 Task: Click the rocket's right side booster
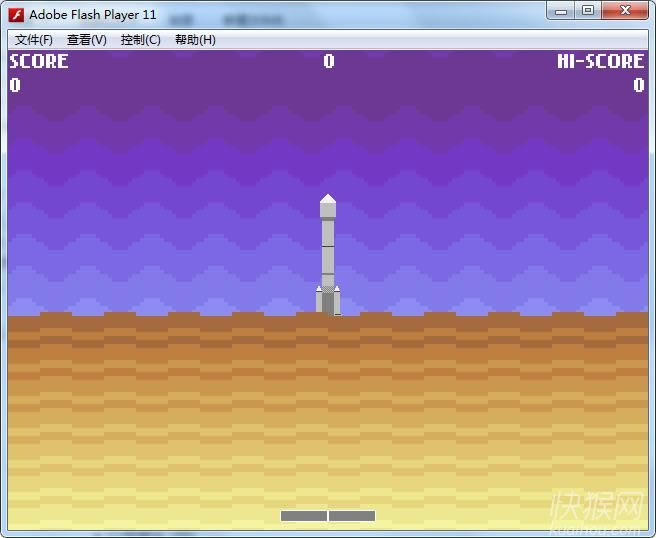point(337,299)
